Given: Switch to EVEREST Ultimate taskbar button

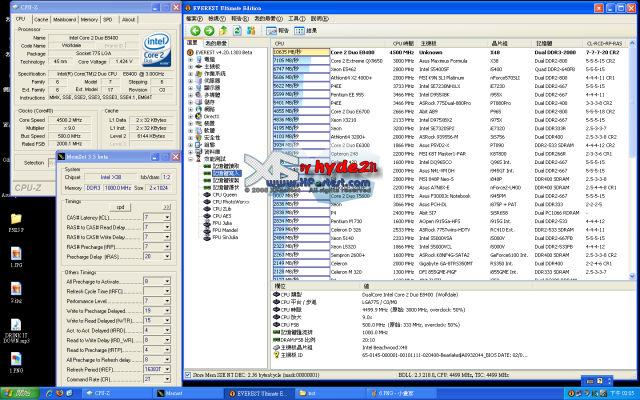Looking at the screenshot, I should [x=258, y=393].
